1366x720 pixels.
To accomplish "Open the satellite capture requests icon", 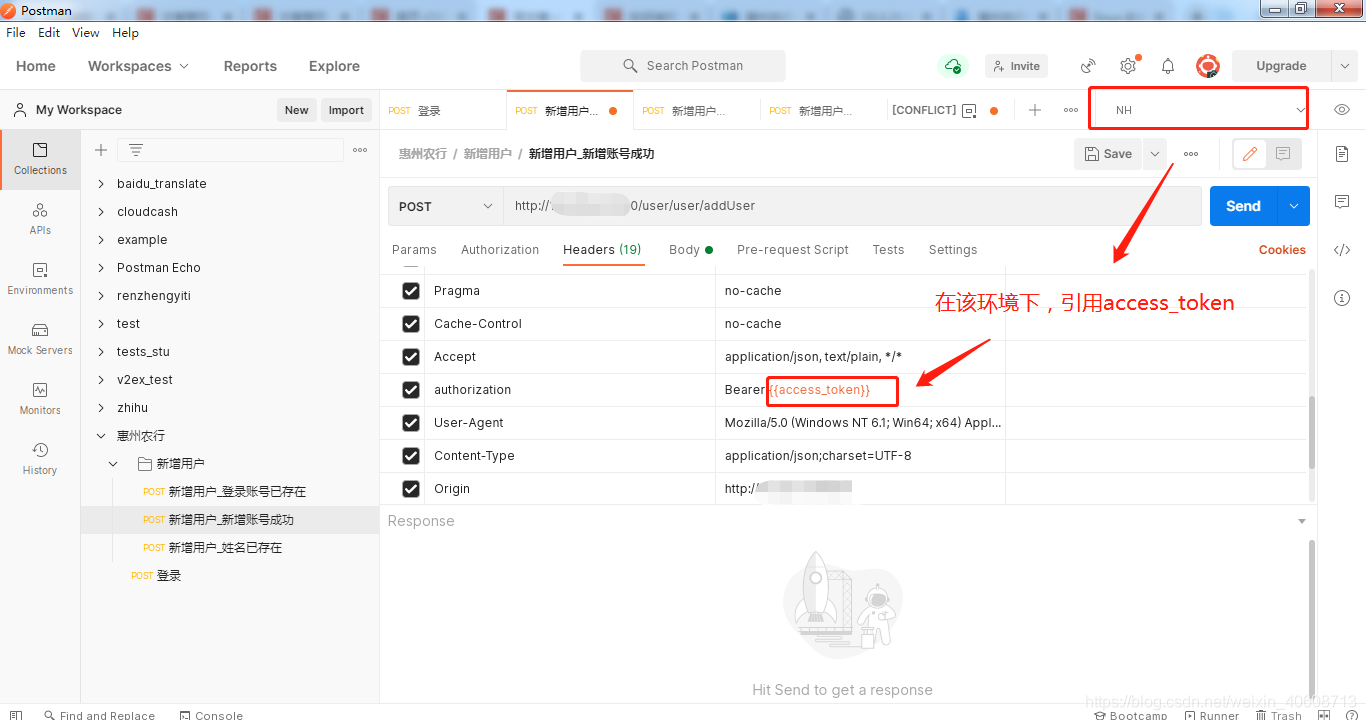I will click(x=1088, y=66).
